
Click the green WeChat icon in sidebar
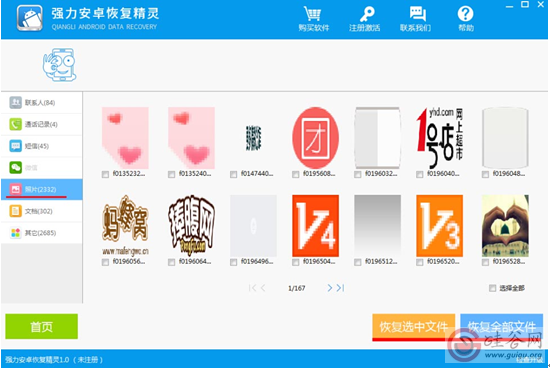pyautogui.click(x=15, y=168)
